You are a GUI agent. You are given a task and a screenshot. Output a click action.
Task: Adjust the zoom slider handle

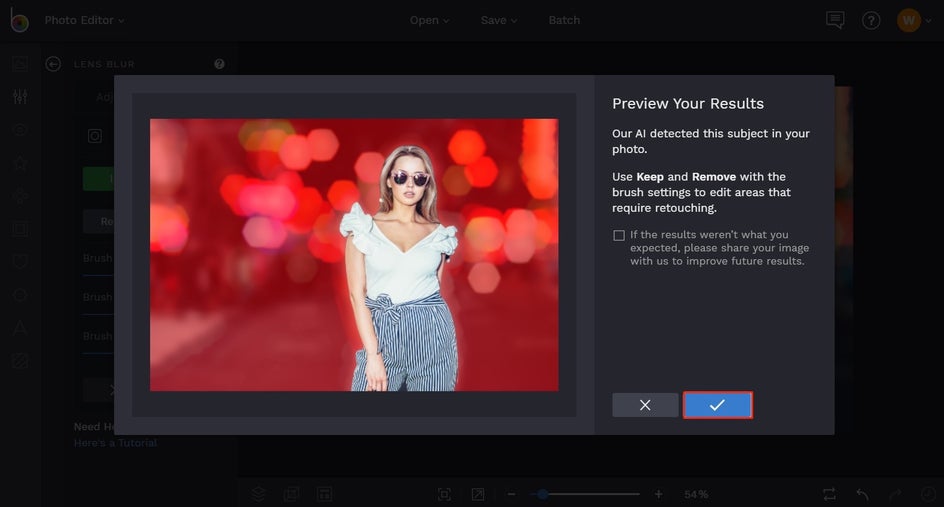(542, 494)
